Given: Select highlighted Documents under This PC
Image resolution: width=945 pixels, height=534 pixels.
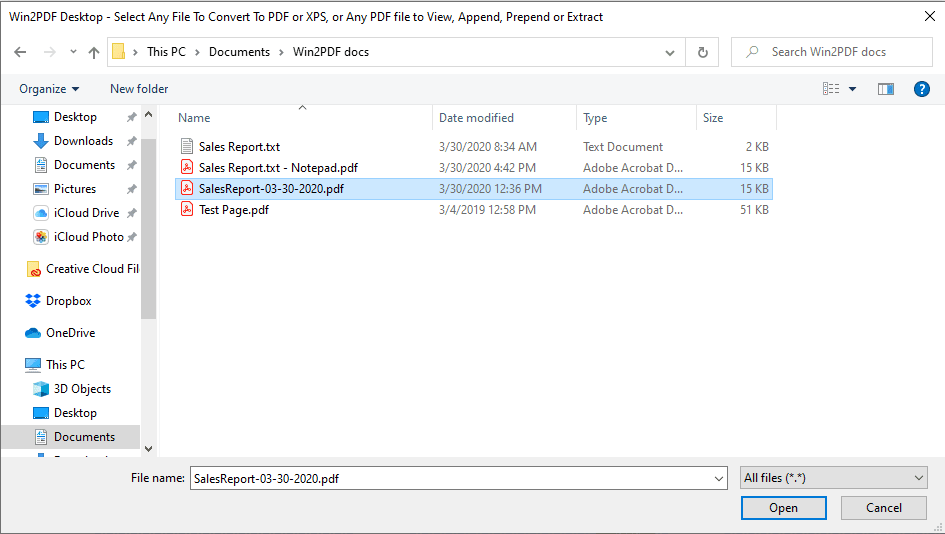Looking at the screenshot, I should coord(71,437).
